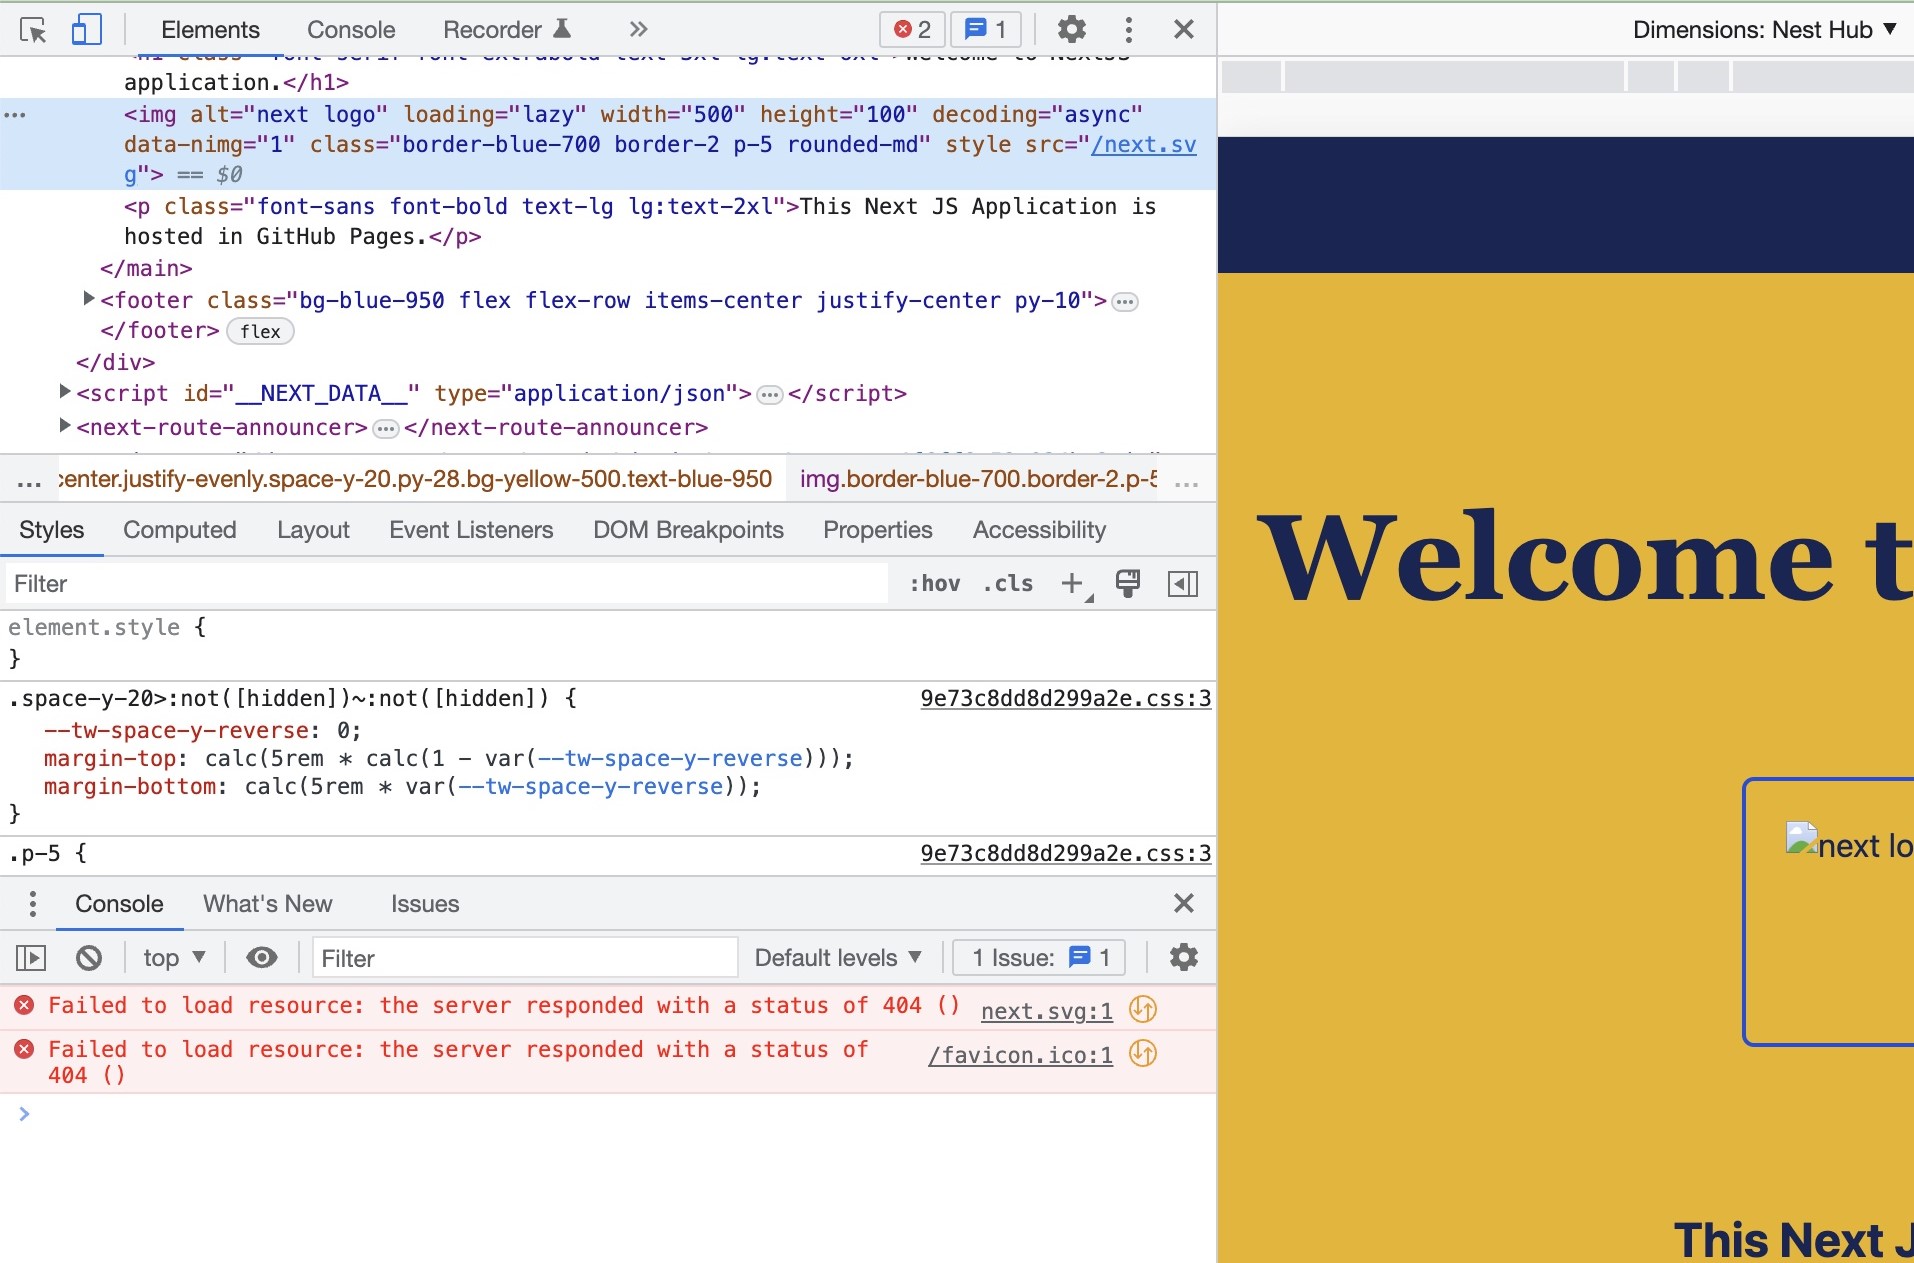Open the customize DevTools three-dot menu
This screenshot has height=1263, width=1914.
pyautogui.click(x=1128, y=29)
